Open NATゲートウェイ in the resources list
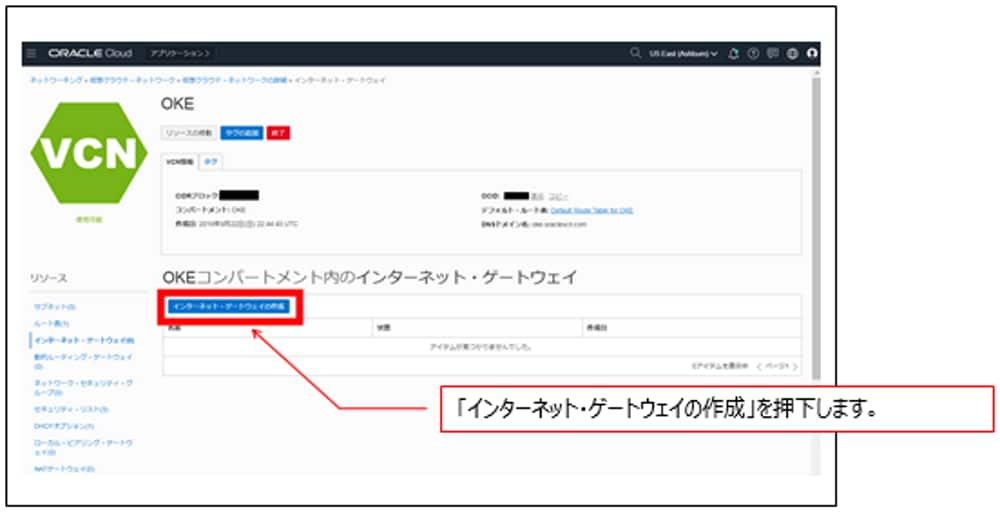 [64, 469]
